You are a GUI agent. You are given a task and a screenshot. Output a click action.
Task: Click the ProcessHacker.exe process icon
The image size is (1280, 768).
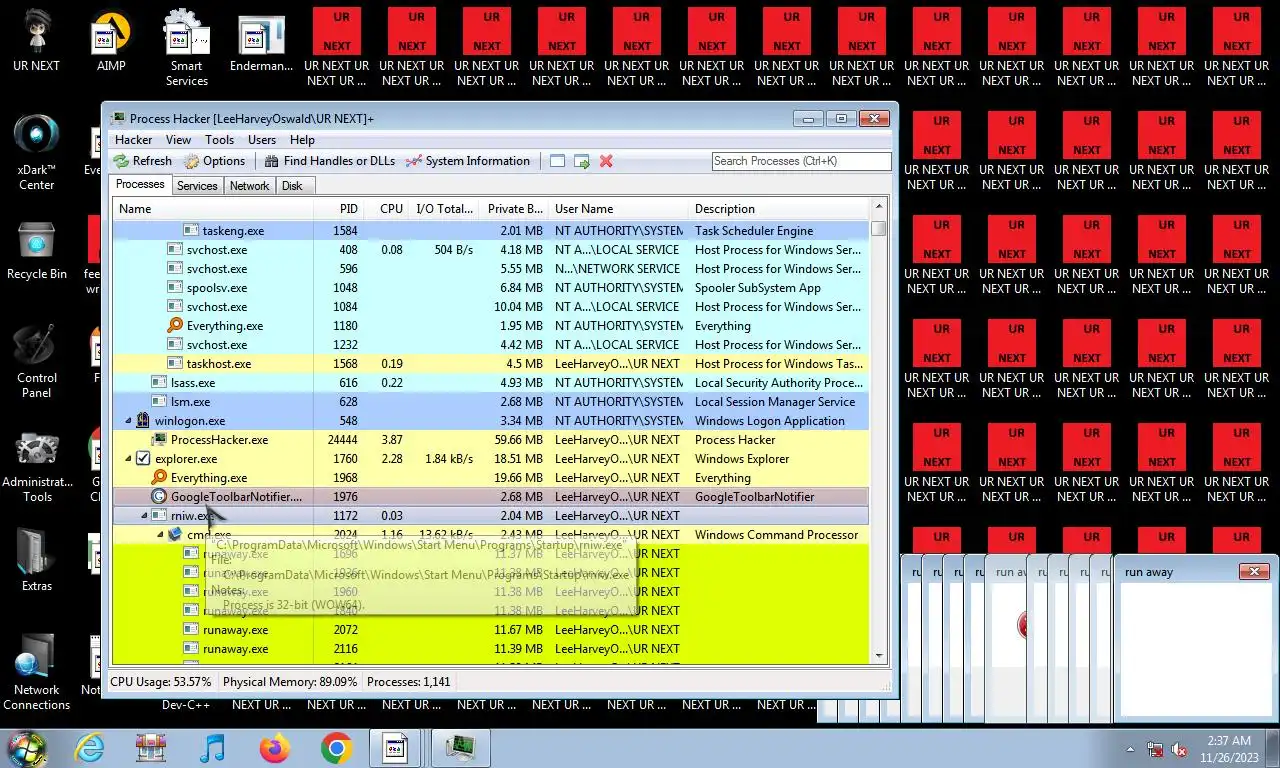pos(159,440)
